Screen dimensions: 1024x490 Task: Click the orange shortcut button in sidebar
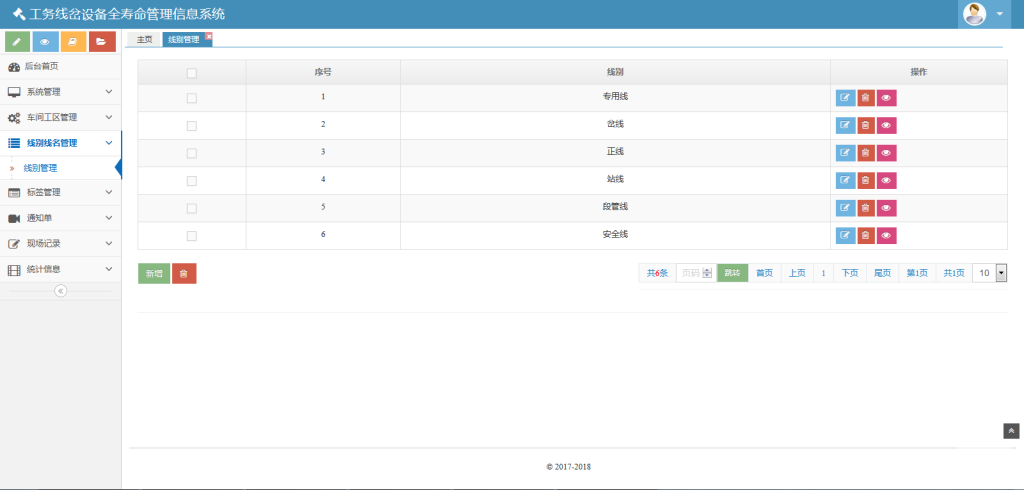[74, 41]
